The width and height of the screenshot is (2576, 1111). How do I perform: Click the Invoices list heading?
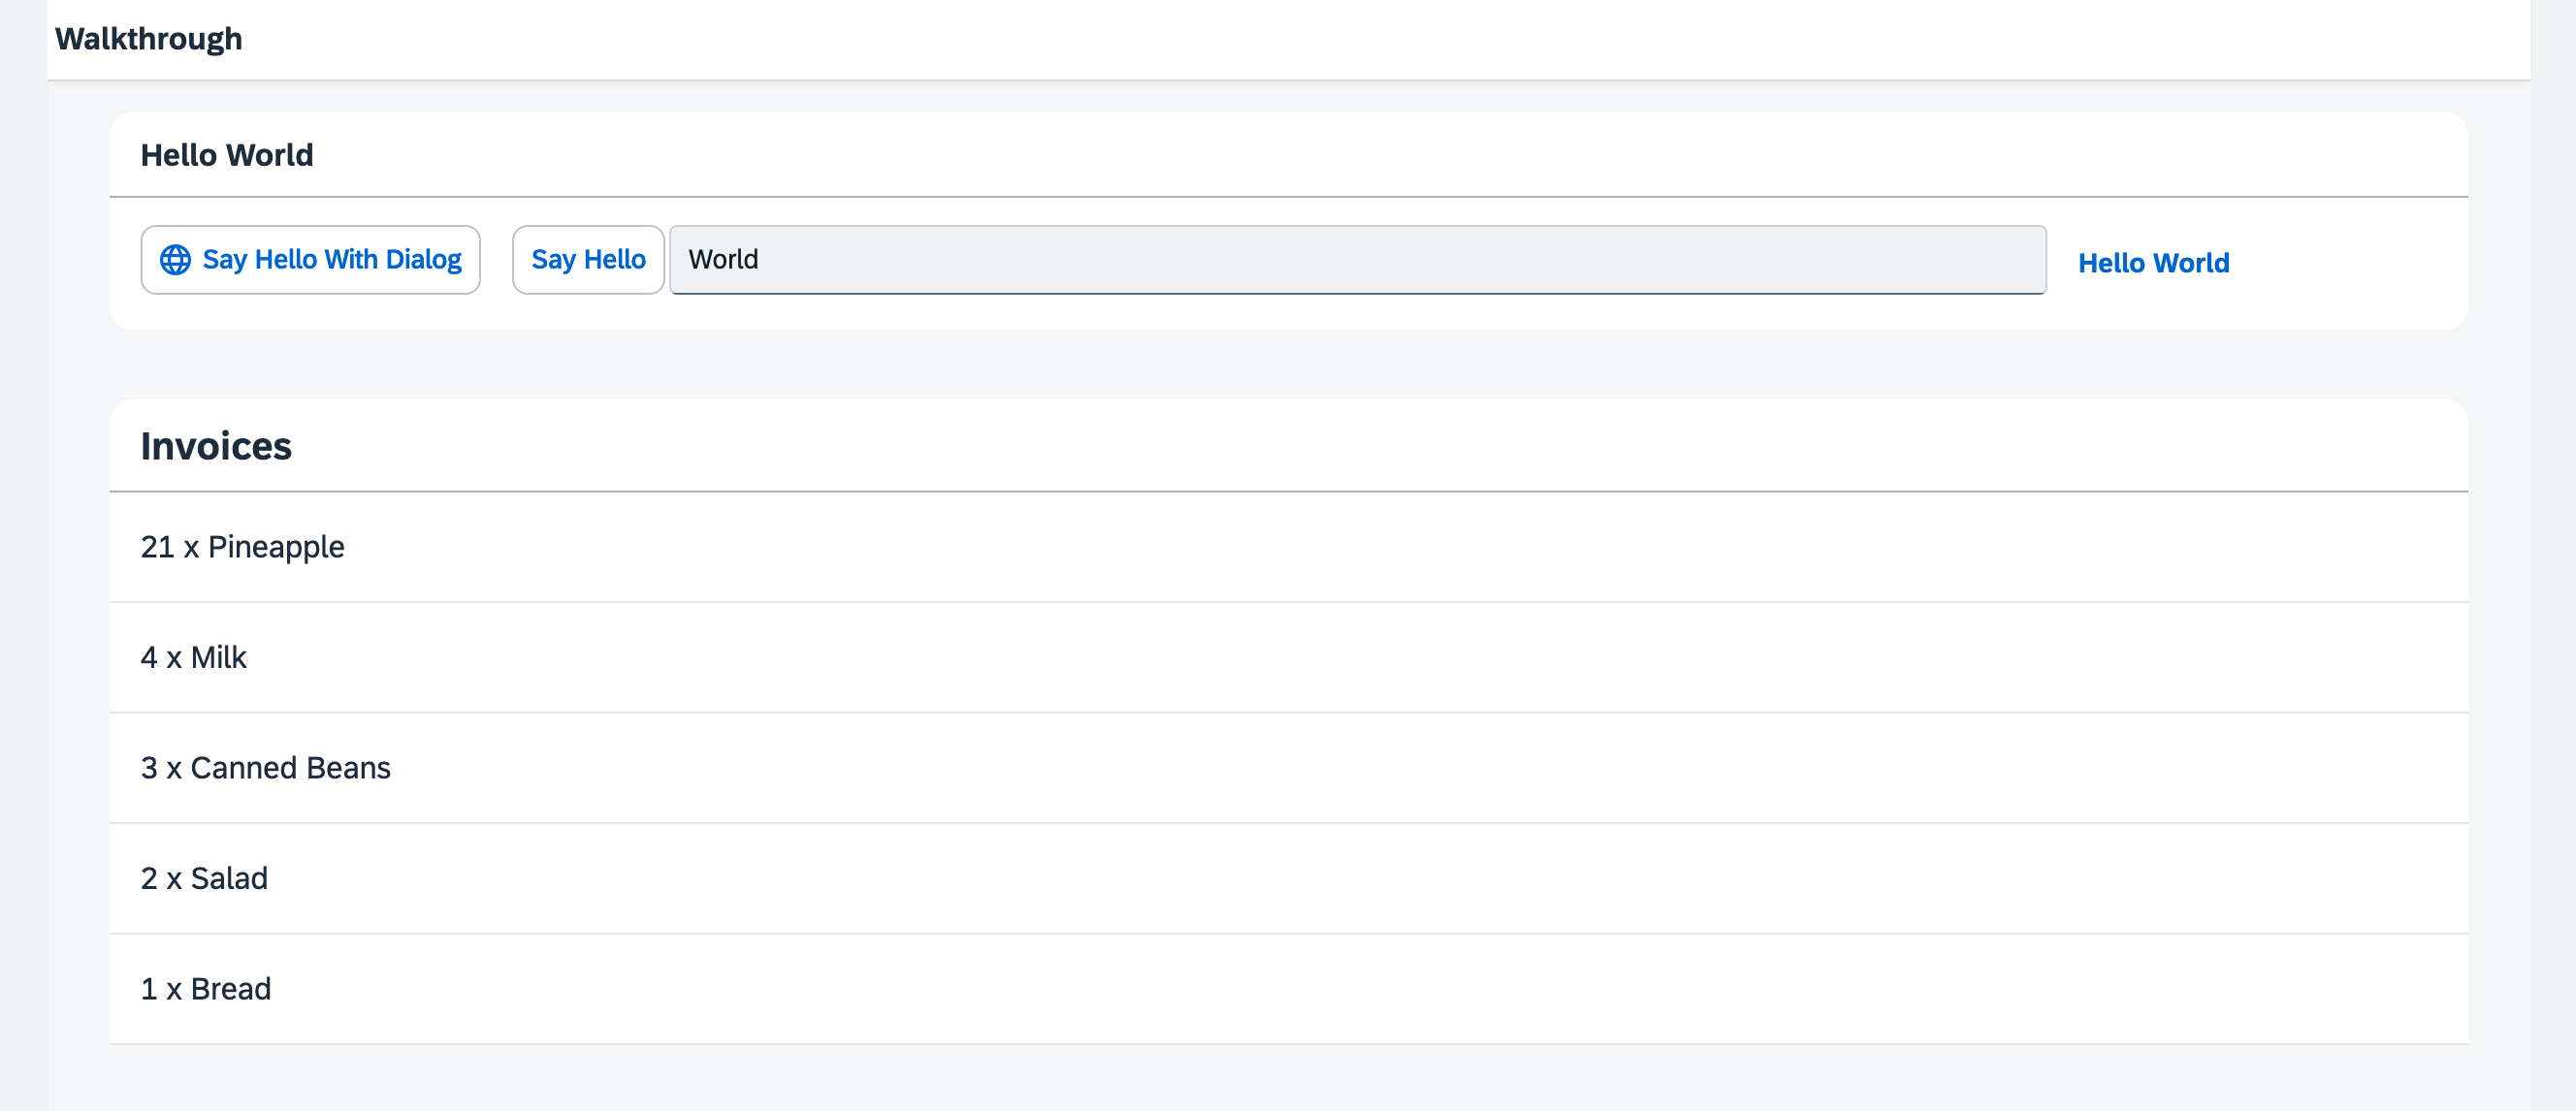tap(216, 446)
